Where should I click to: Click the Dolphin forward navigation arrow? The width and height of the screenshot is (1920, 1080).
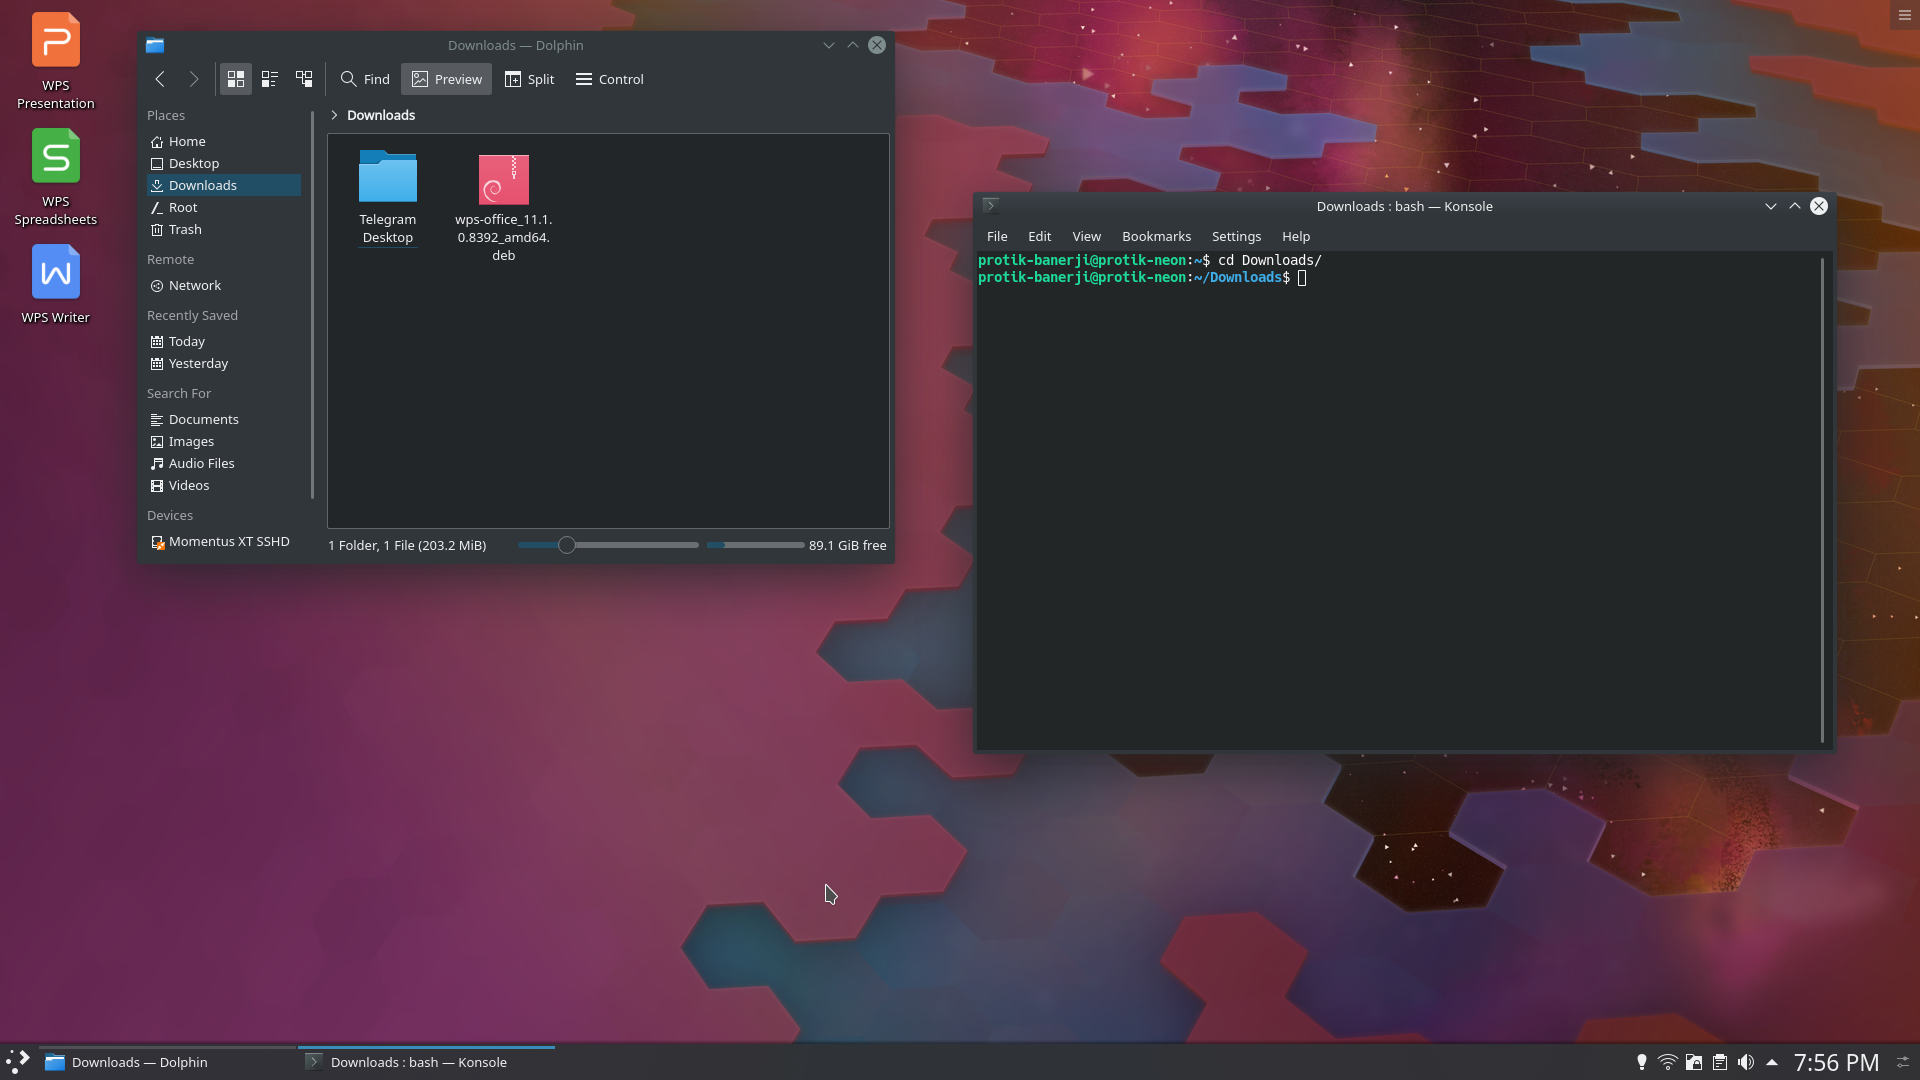tap(194, 79)
